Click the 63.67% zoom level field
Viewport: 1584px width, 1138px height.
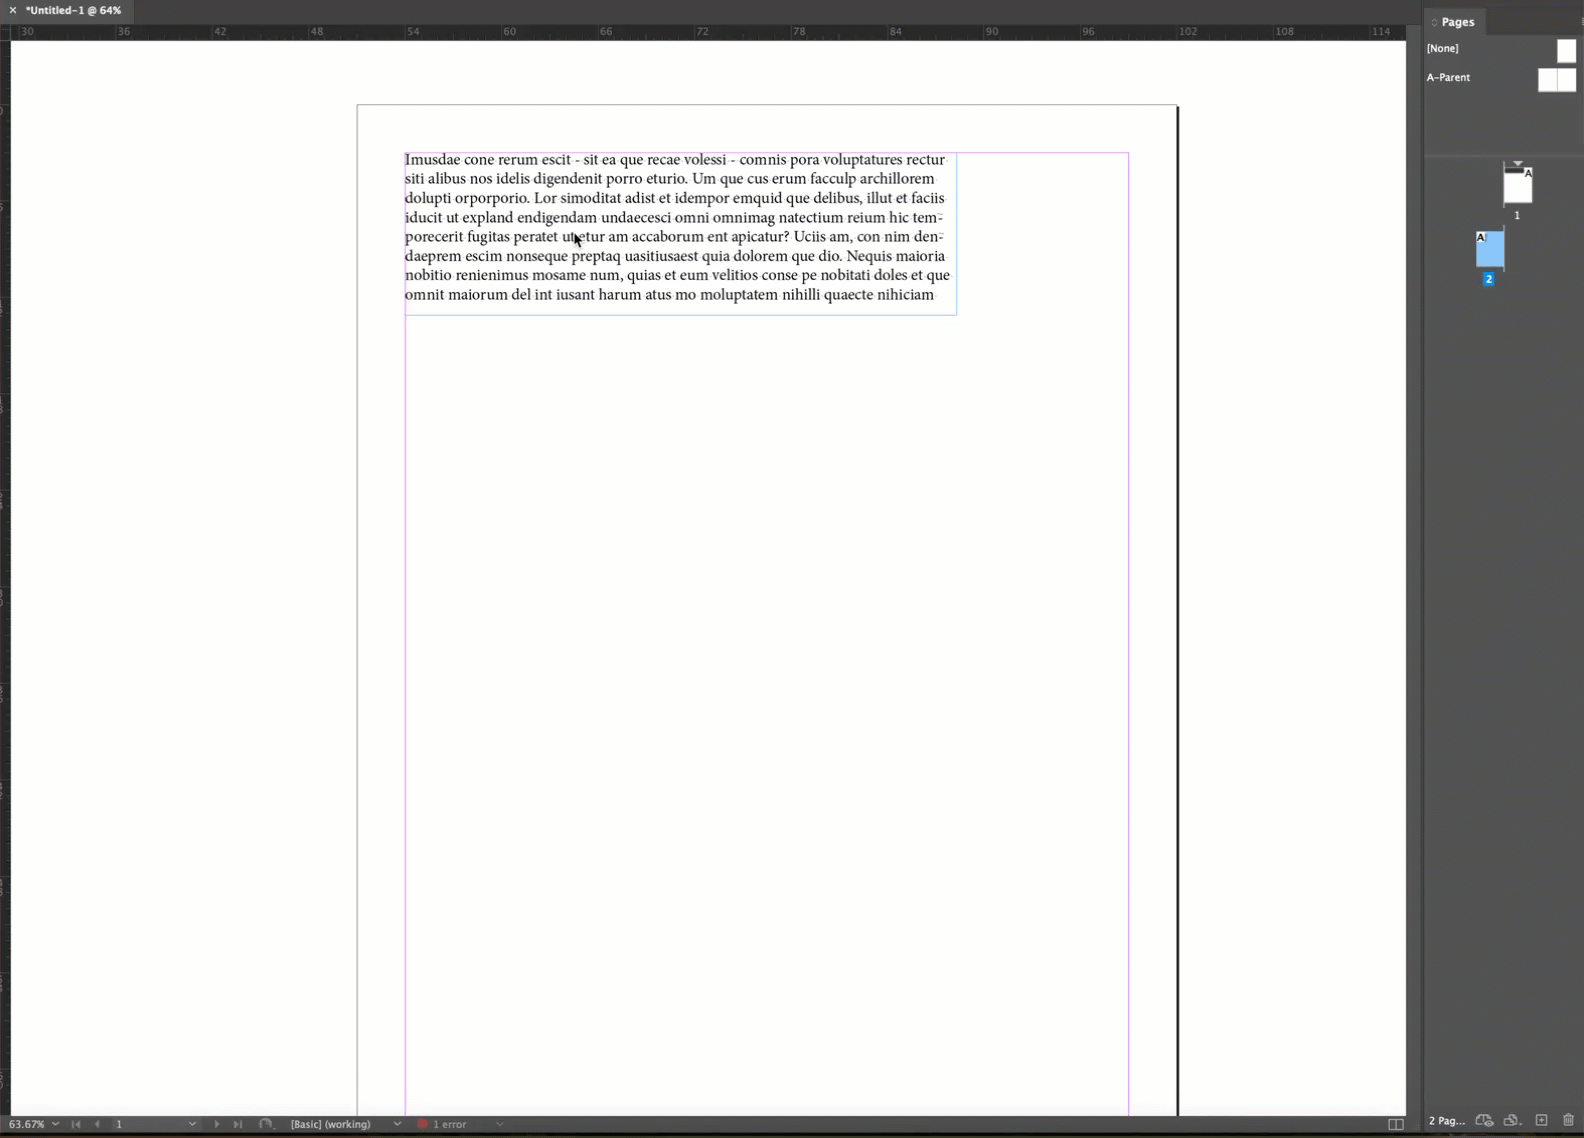27,1124
